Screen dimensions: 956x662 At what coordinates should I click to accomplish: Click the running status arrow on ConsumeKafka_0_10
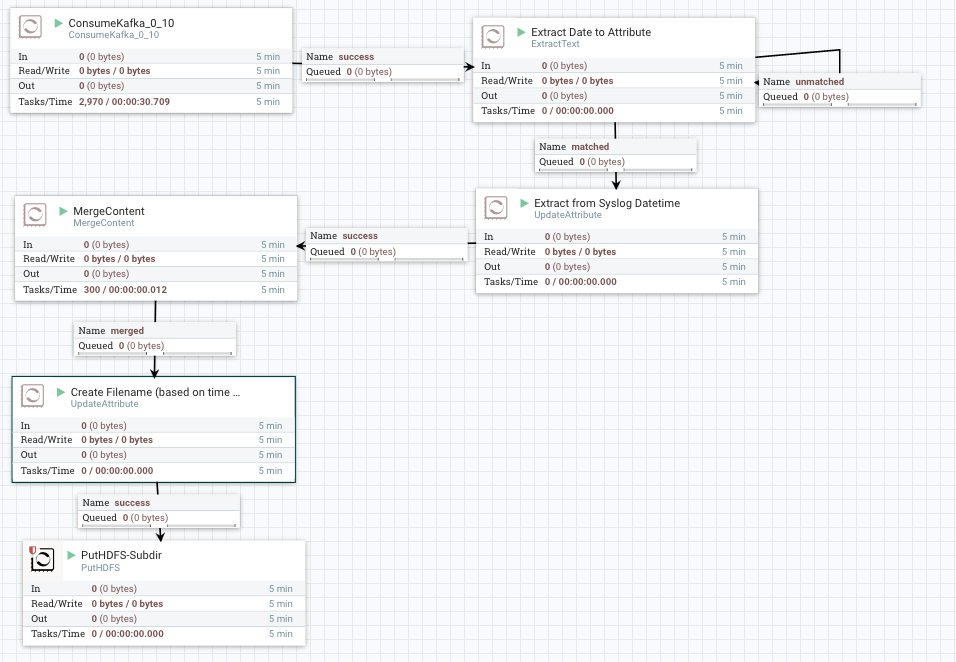(x=58, y=22)
